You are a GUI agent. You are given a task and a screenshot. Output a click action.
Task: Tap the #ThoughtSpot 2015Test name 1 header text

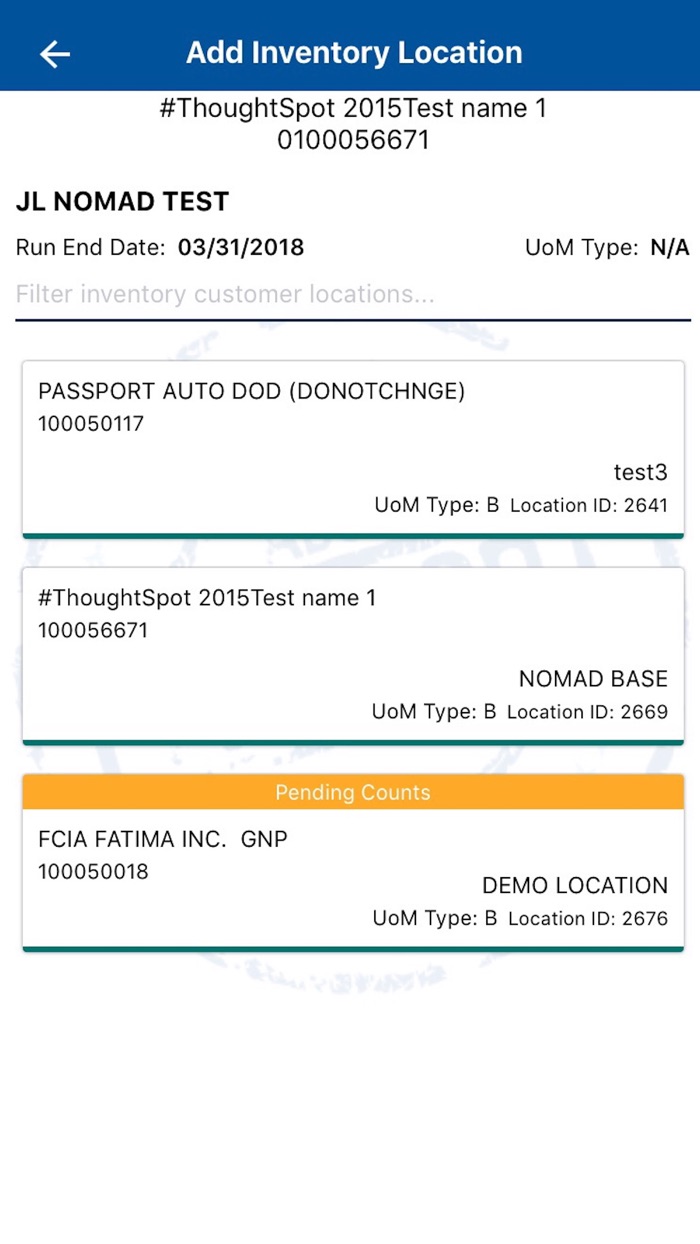point(352,108)
